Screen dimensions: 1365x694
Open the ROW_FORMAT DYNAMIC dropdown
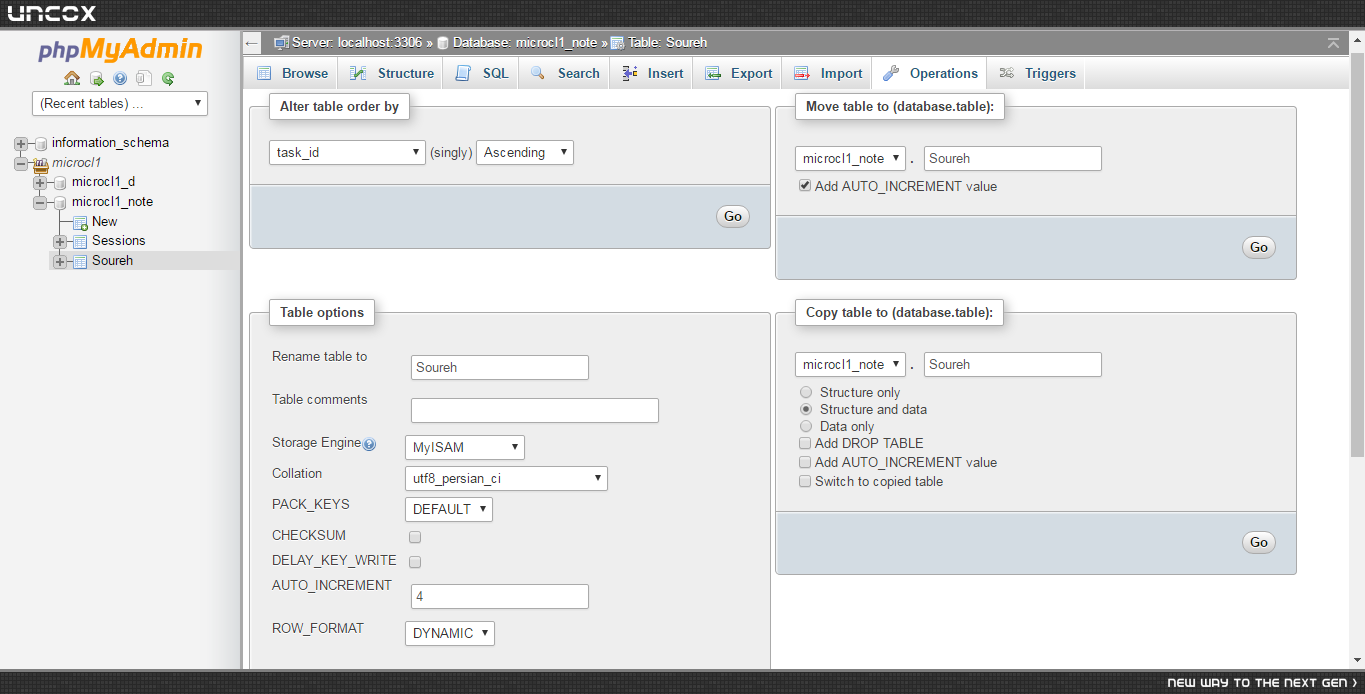click(x=450, y=633)
